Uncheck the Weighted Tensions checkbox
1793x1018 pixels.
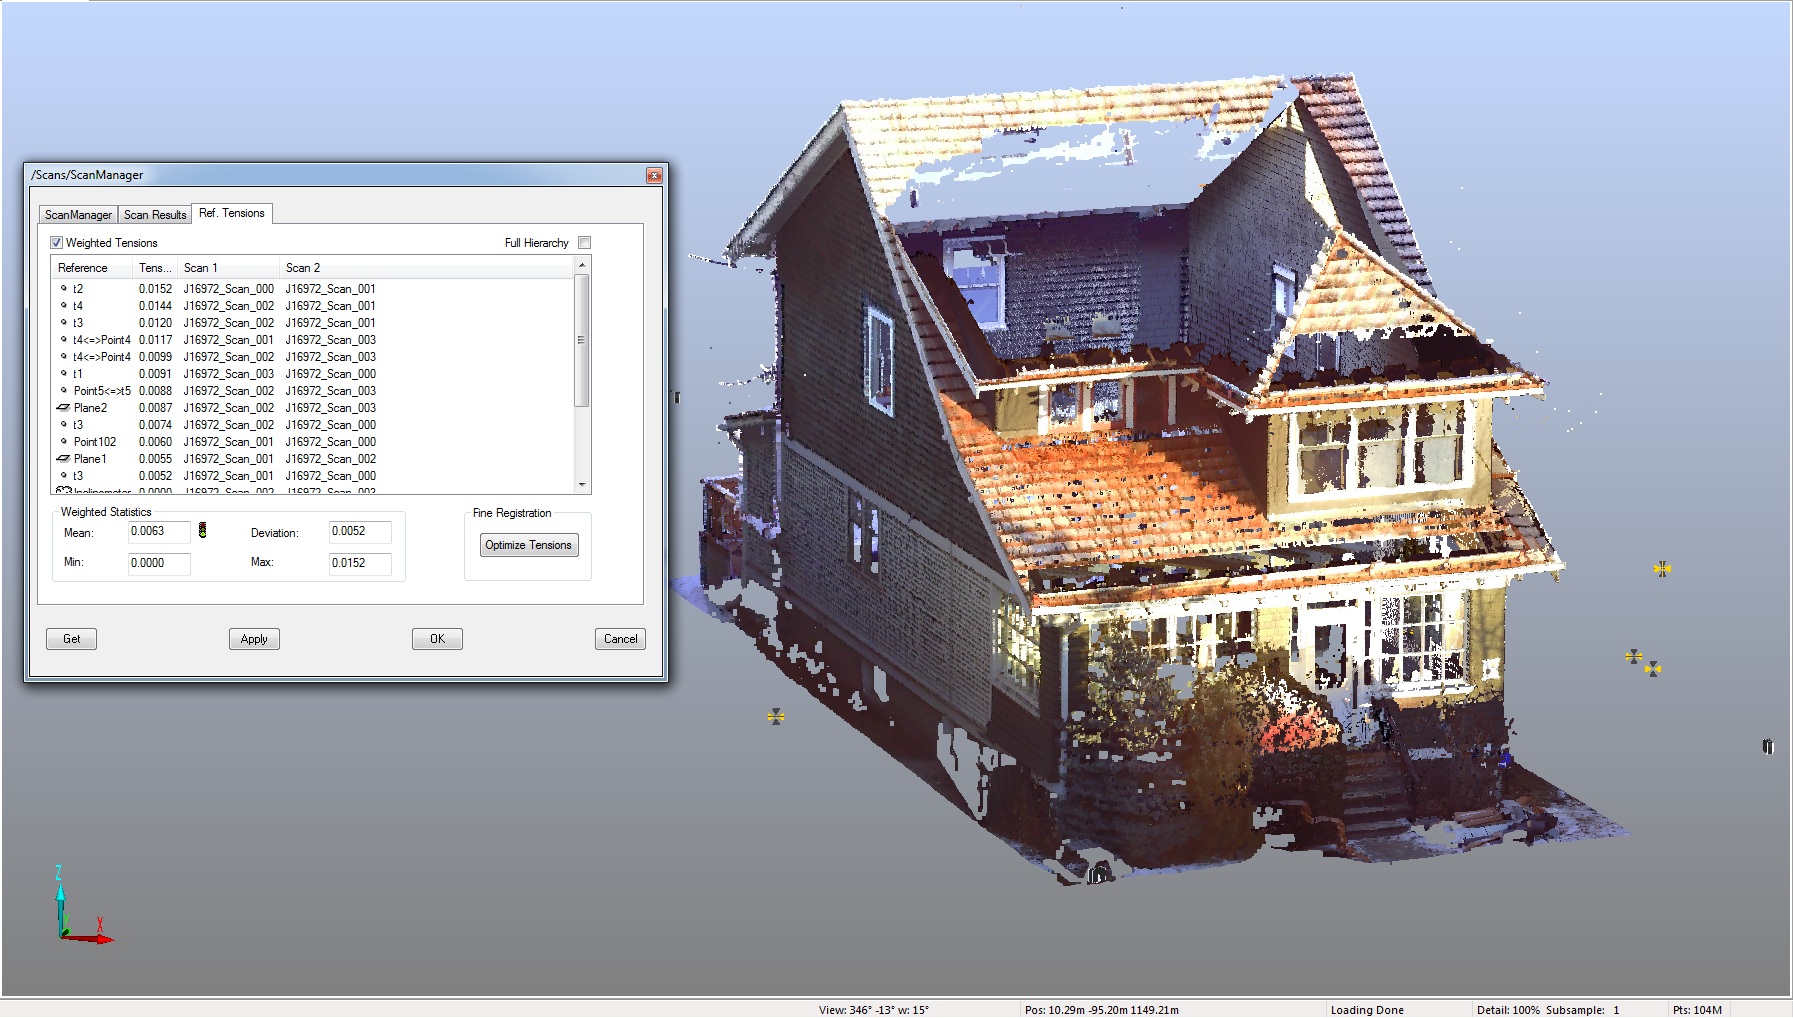click(57, 243)
